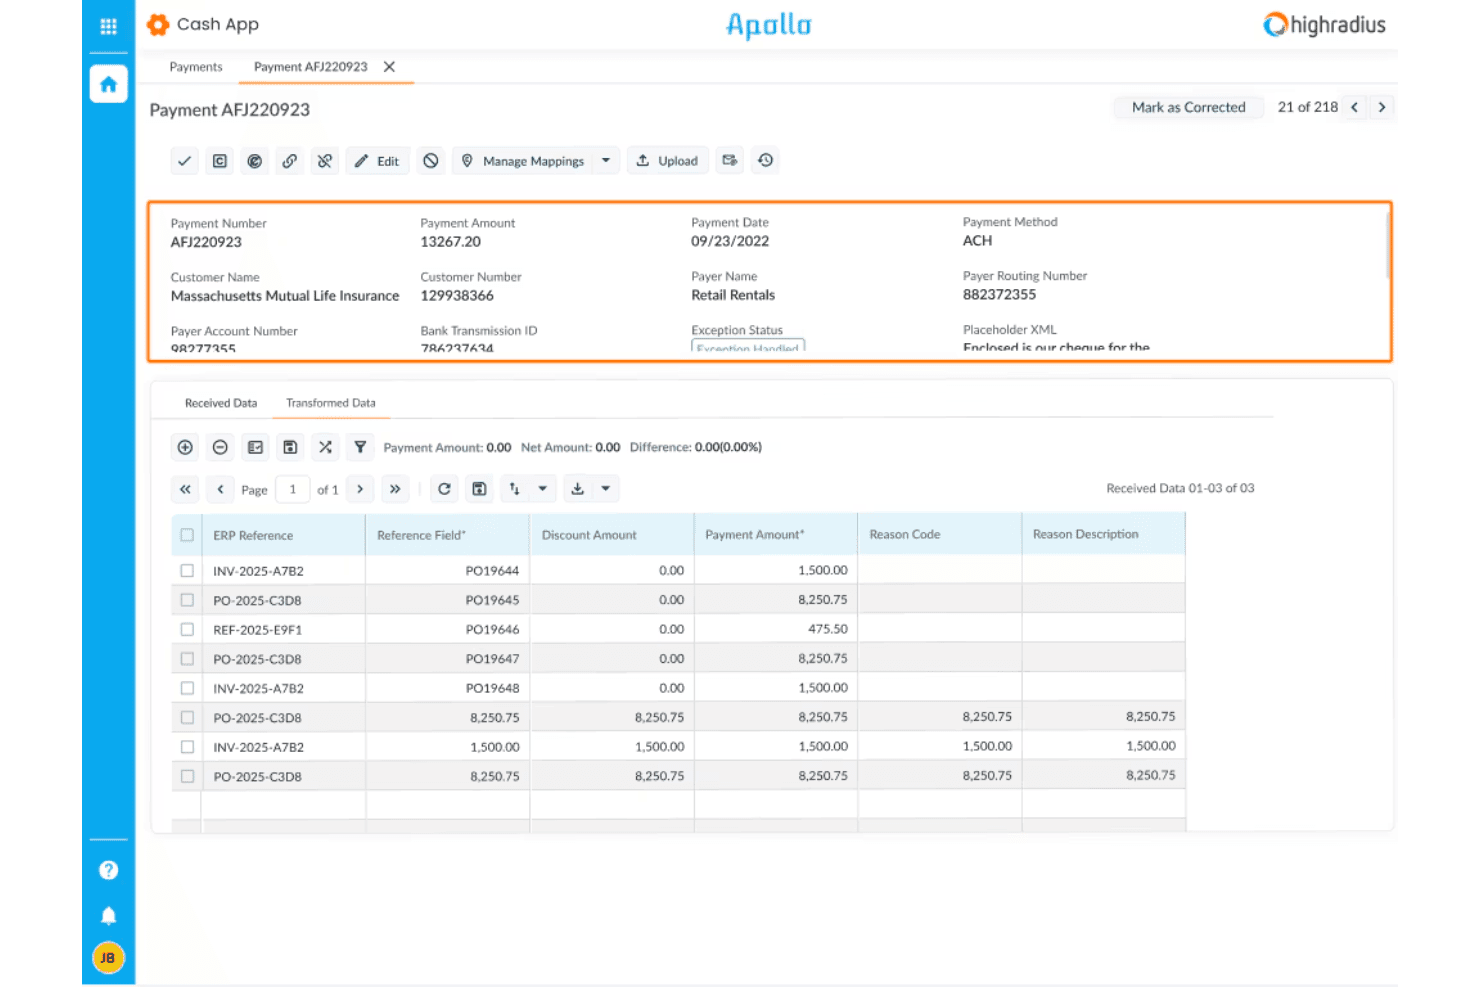Open the history clock icon
This screenshot has width=1480, height=987.
[765, 160]
